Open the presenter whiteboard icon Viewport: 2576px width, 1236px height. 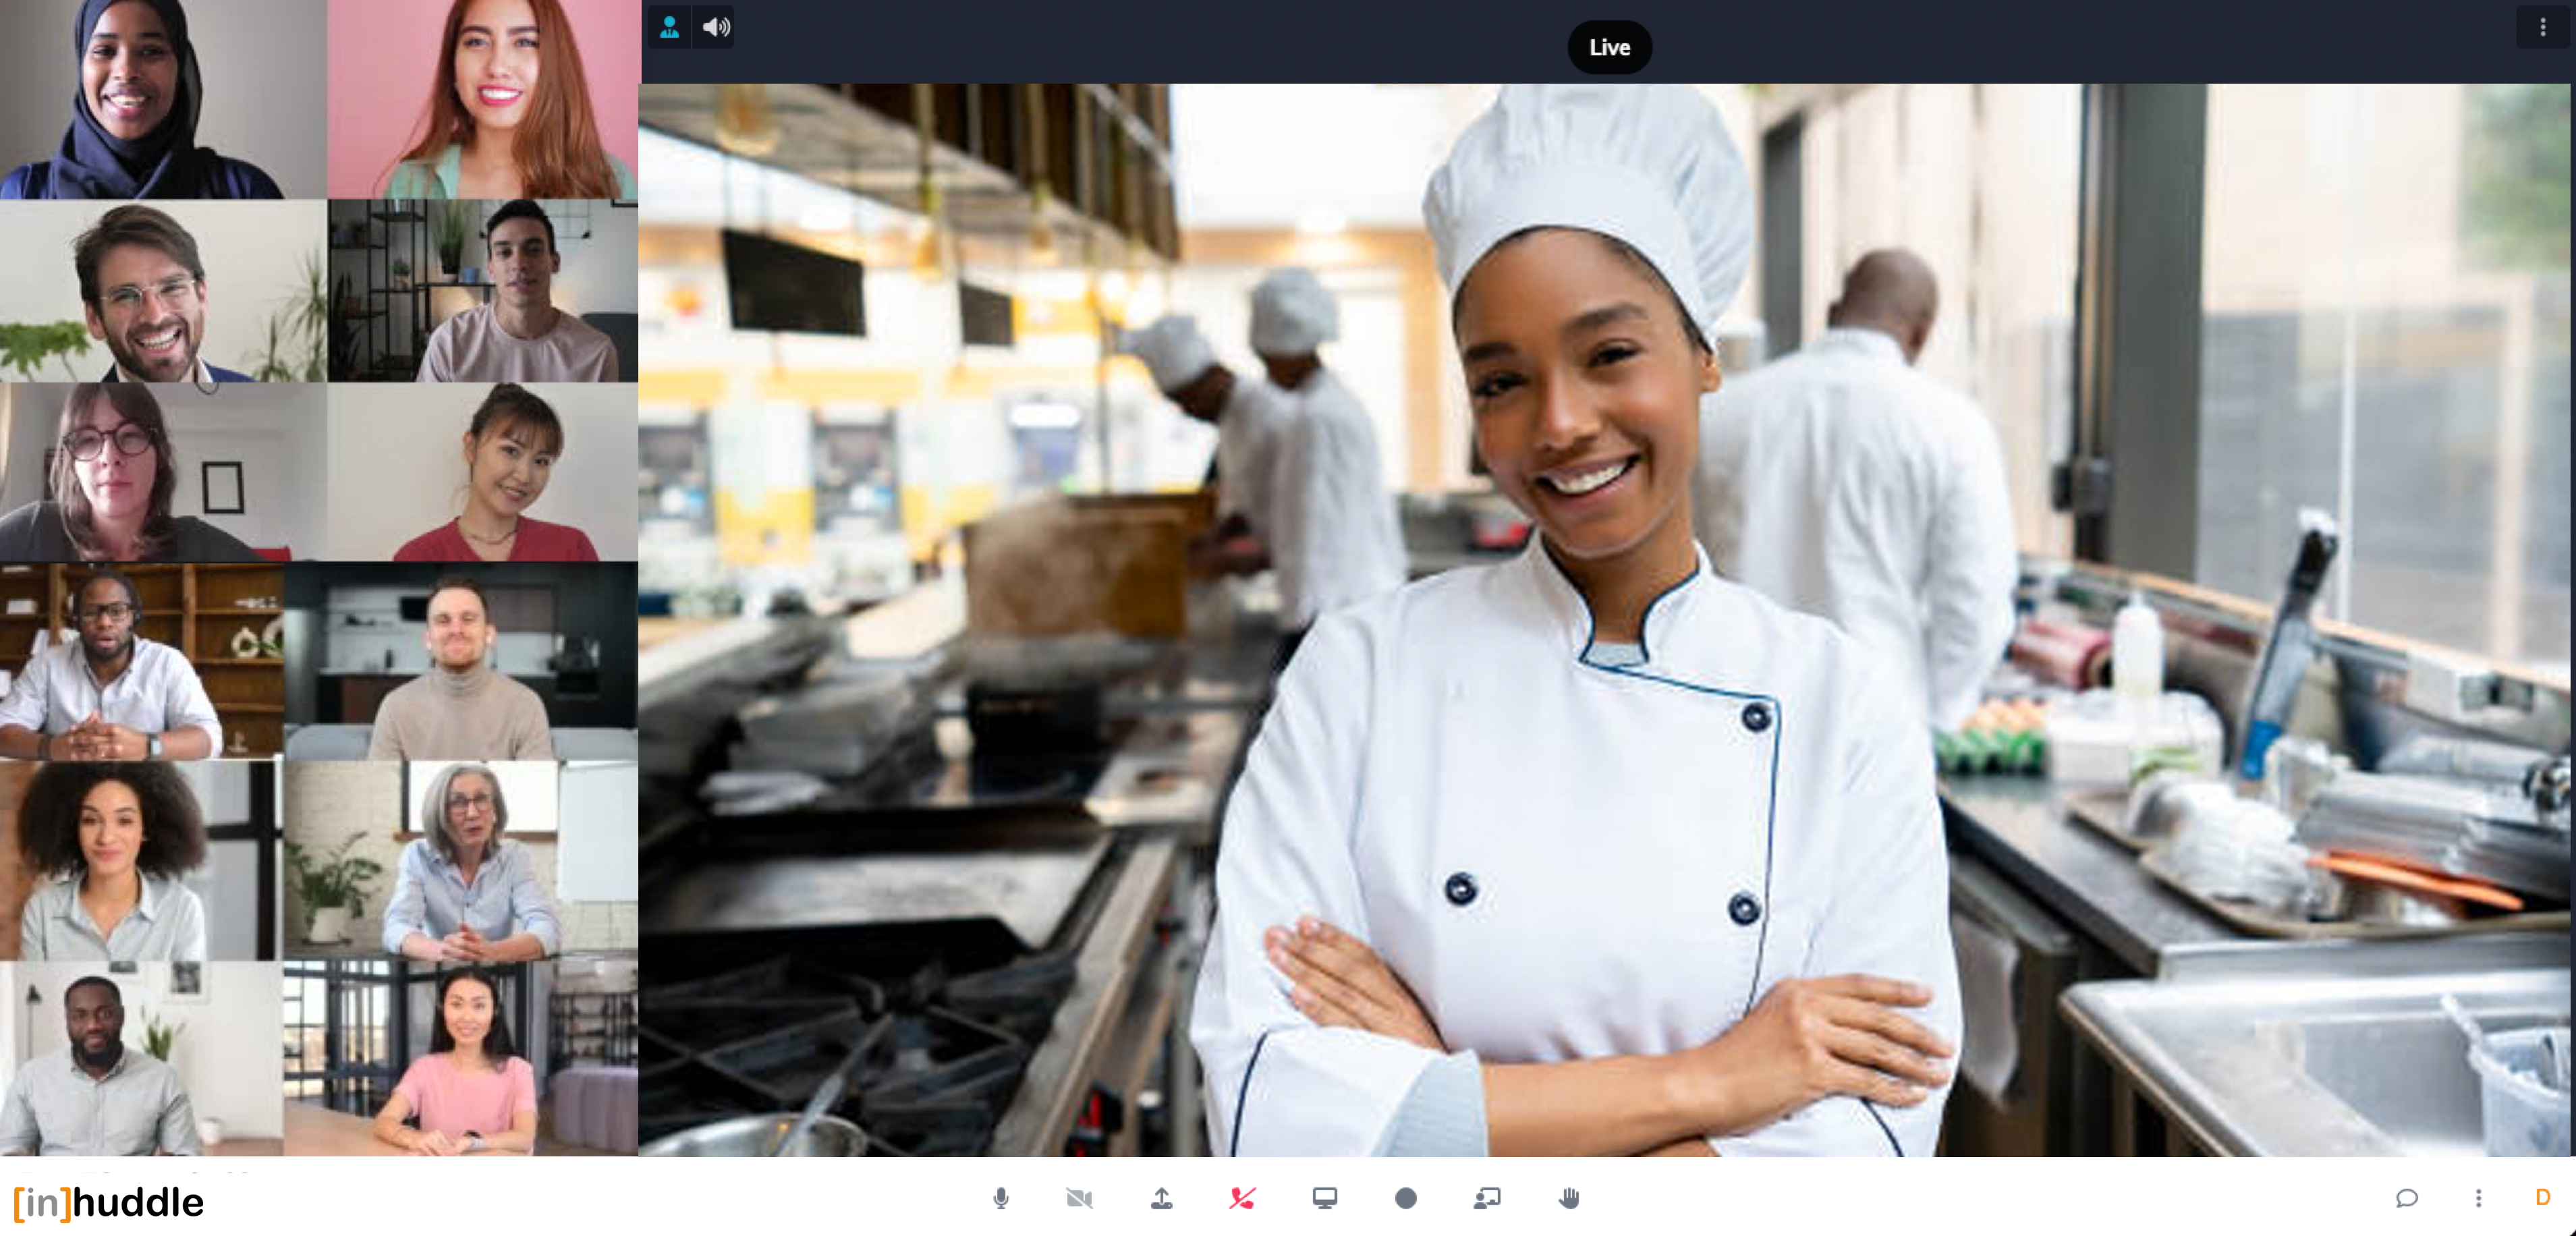pos(1487,1197)
